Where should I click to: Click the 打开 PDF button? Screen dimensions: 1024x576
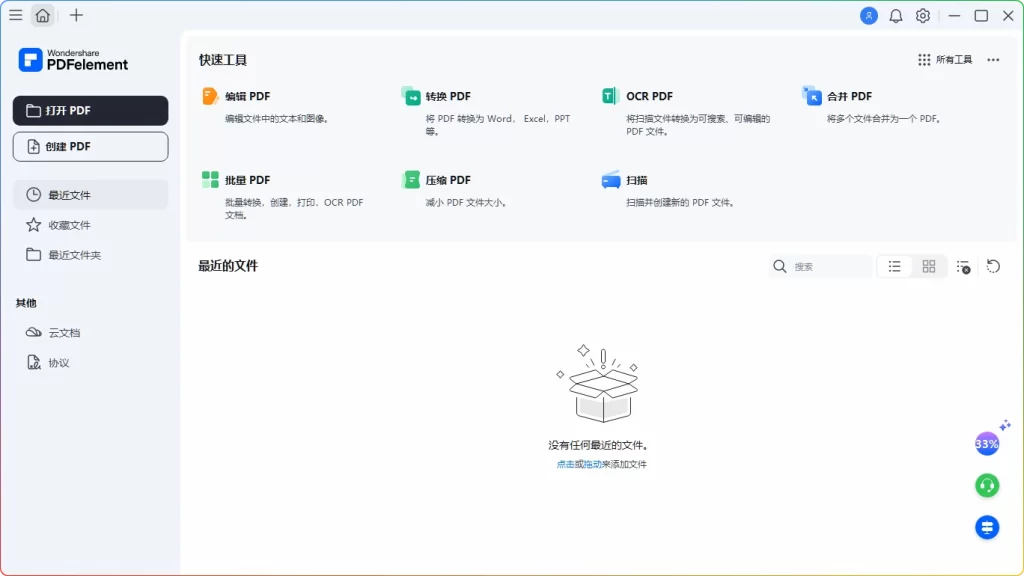pyautogui.click(x=90, y=111)
